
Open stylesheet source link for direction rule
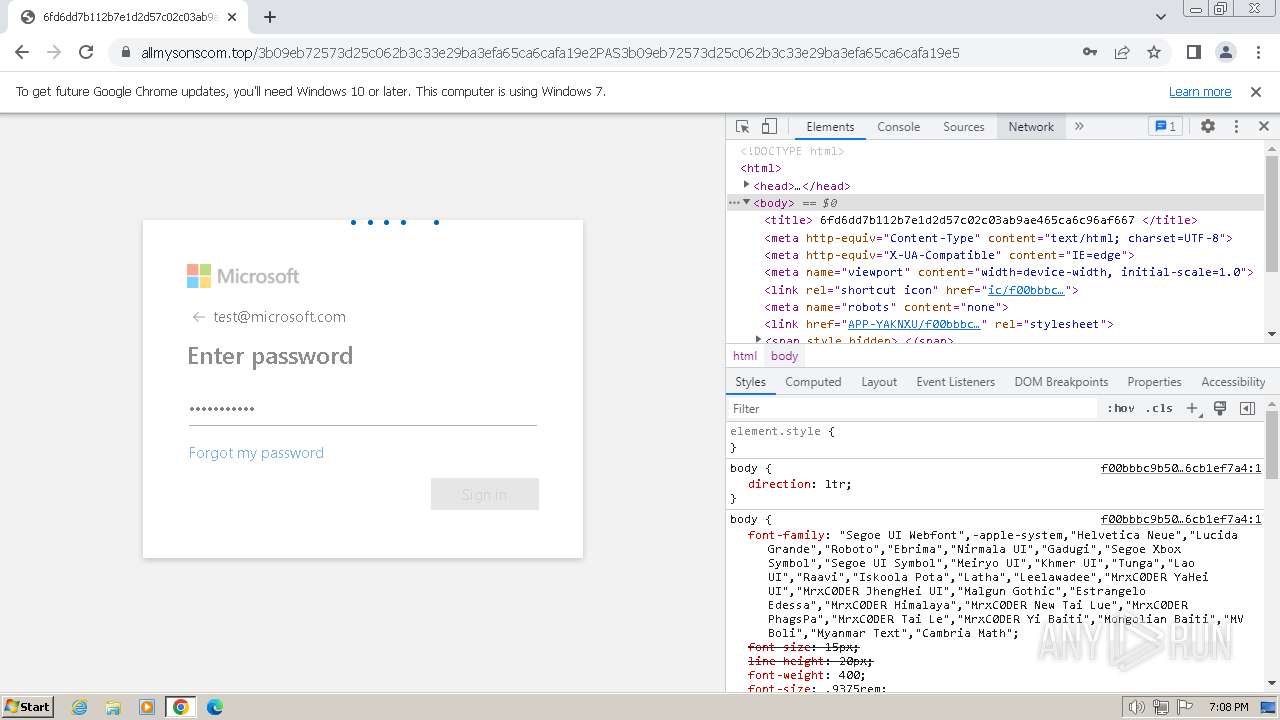[1181, 468]
